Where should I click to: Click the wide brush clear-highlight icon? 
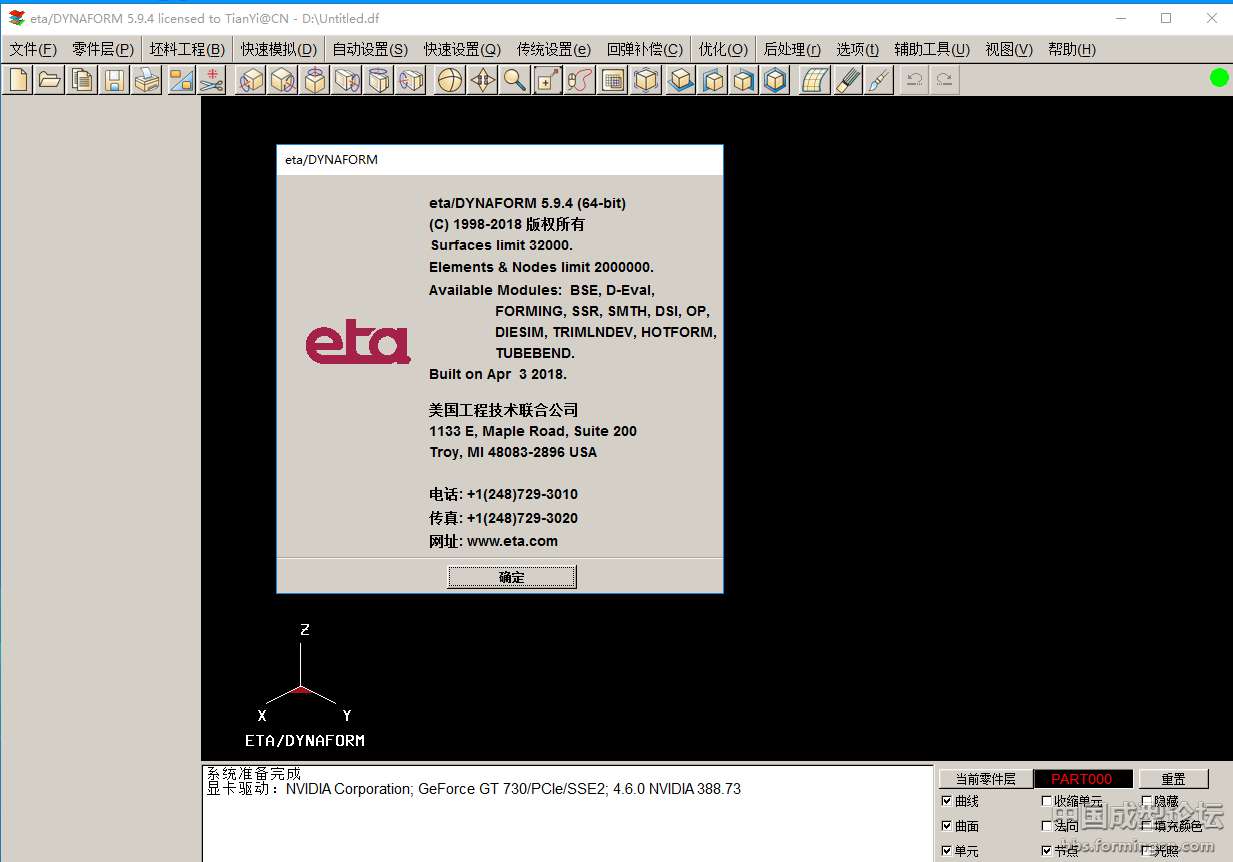[x=847, y=80]
